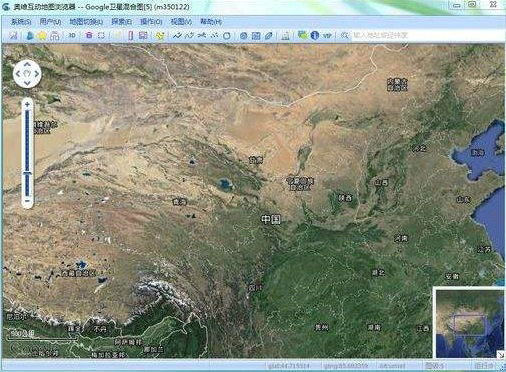This screenshot has height=372, width=506.
Task: Open the 帮助(H) menu
Action: 211,22
